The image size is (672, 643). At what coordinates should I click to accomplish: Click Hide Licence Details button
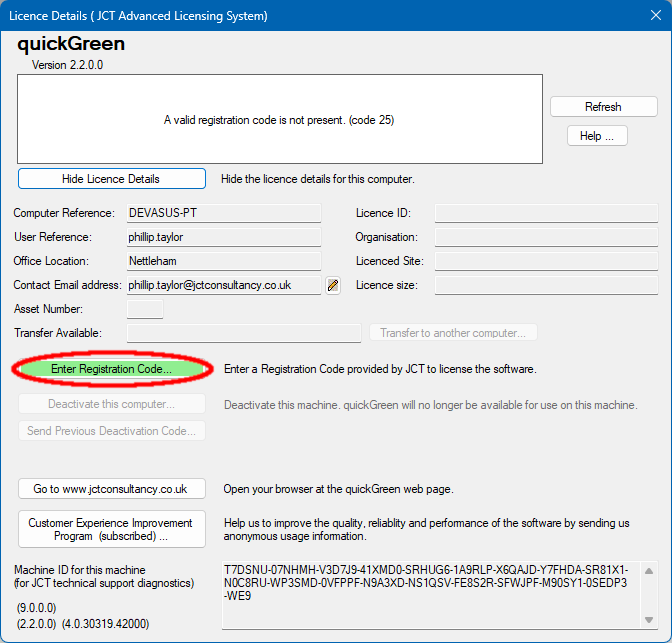(x=111, y=179)
